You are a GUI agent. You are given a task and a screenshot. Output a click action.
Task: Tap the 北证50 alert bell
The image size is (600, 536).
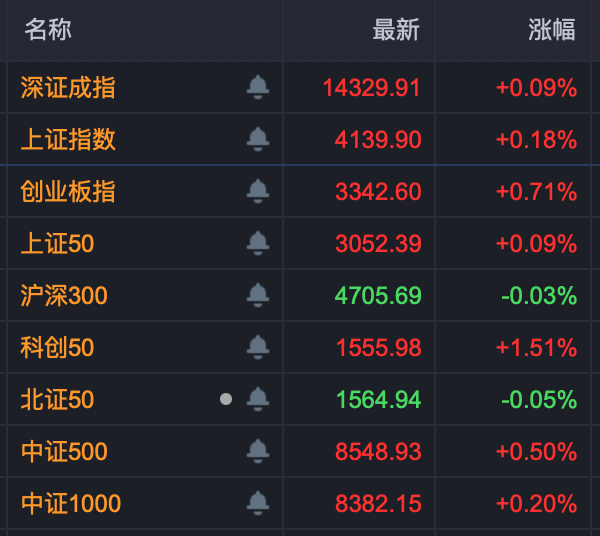tap(258, 399)
